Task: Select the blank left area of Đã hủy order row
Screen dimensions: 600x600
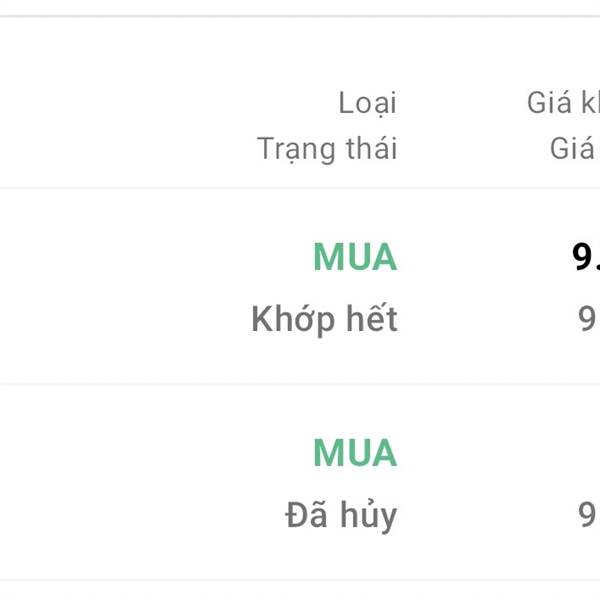Action: [138, 483]
